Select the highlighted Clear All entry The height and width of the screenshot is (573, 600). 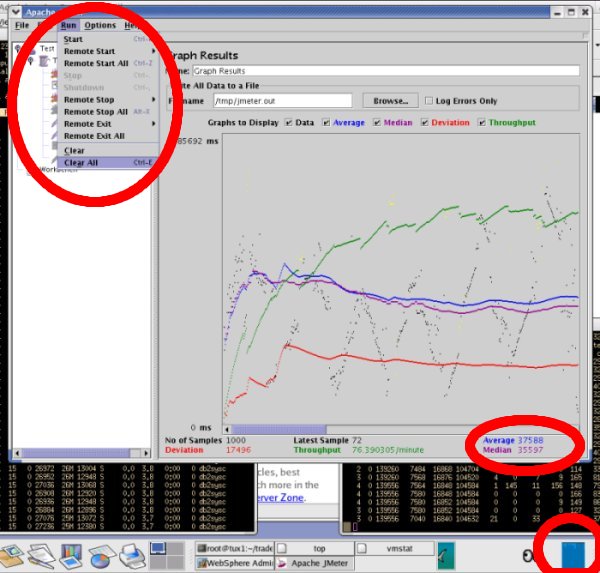coord(108,163)
